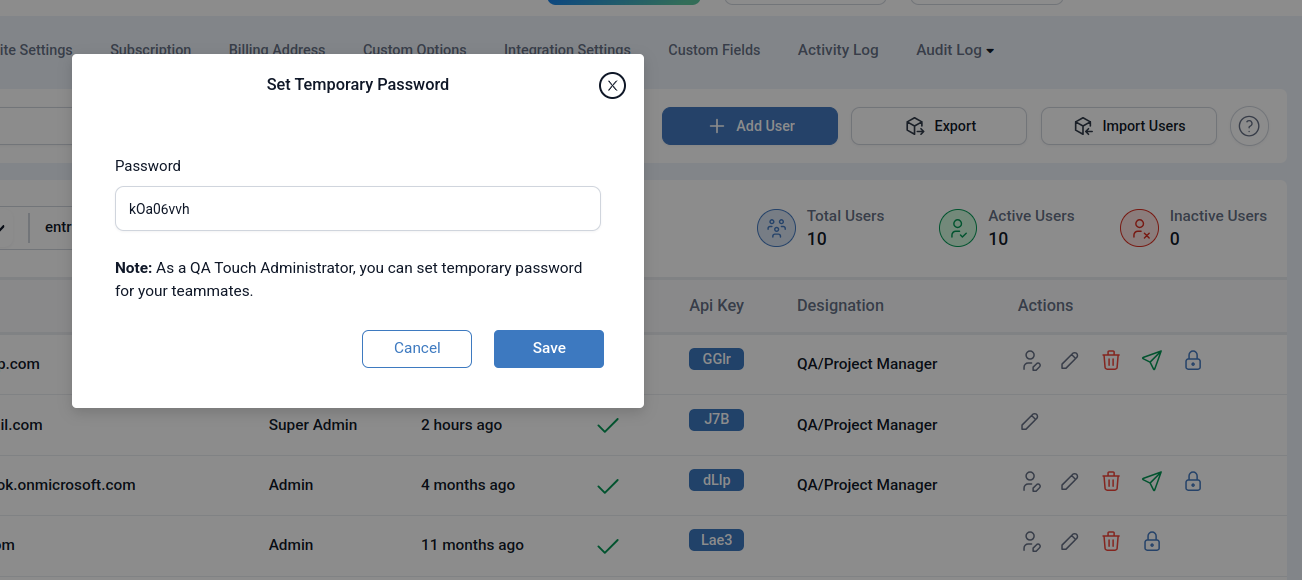Click the temporary Password input field

tap(357, 209)
